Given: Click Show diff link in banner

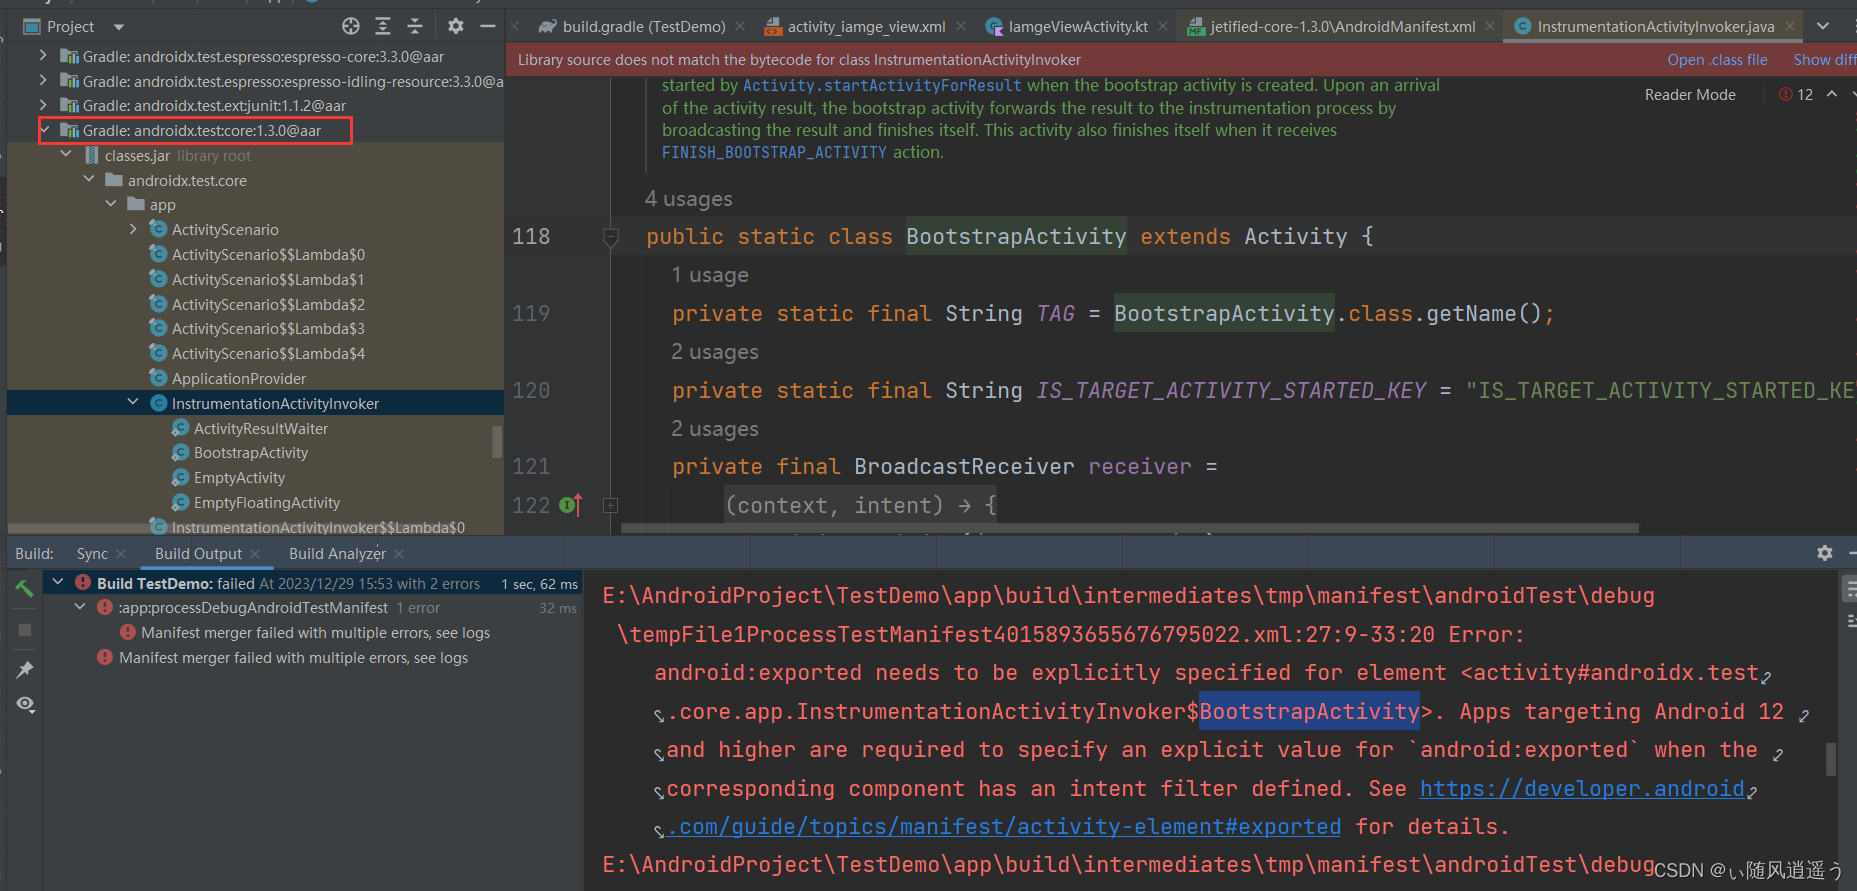Looking at the screenshot, I should [x=1825, y=60].
